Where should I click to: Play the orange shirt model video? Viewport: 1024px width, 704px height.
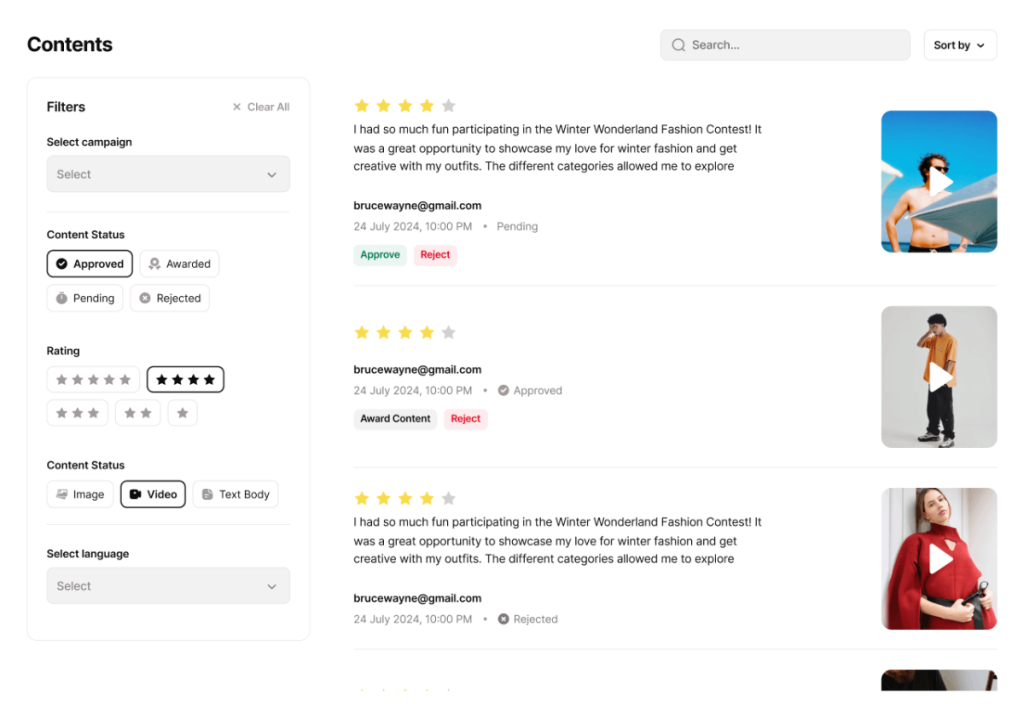pyautogui.click(x=939, y=377)
